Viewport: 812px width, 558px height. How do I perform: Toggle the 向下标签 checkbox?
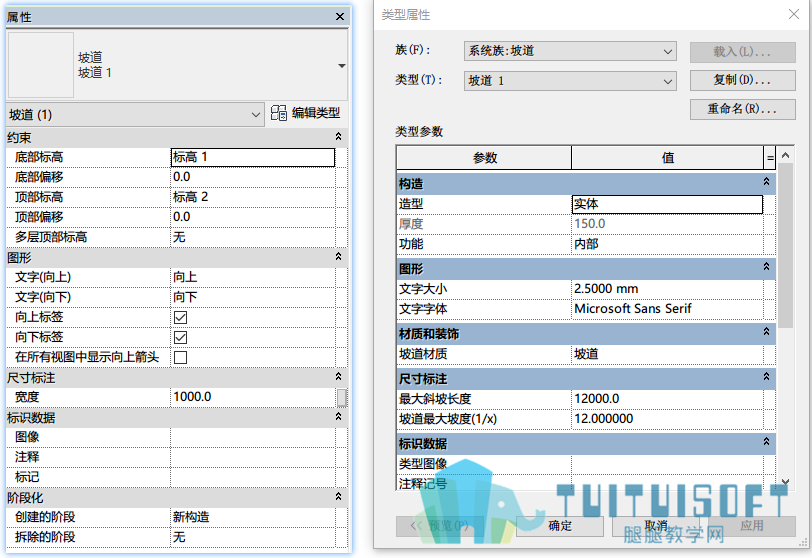(x=180, y=337)
